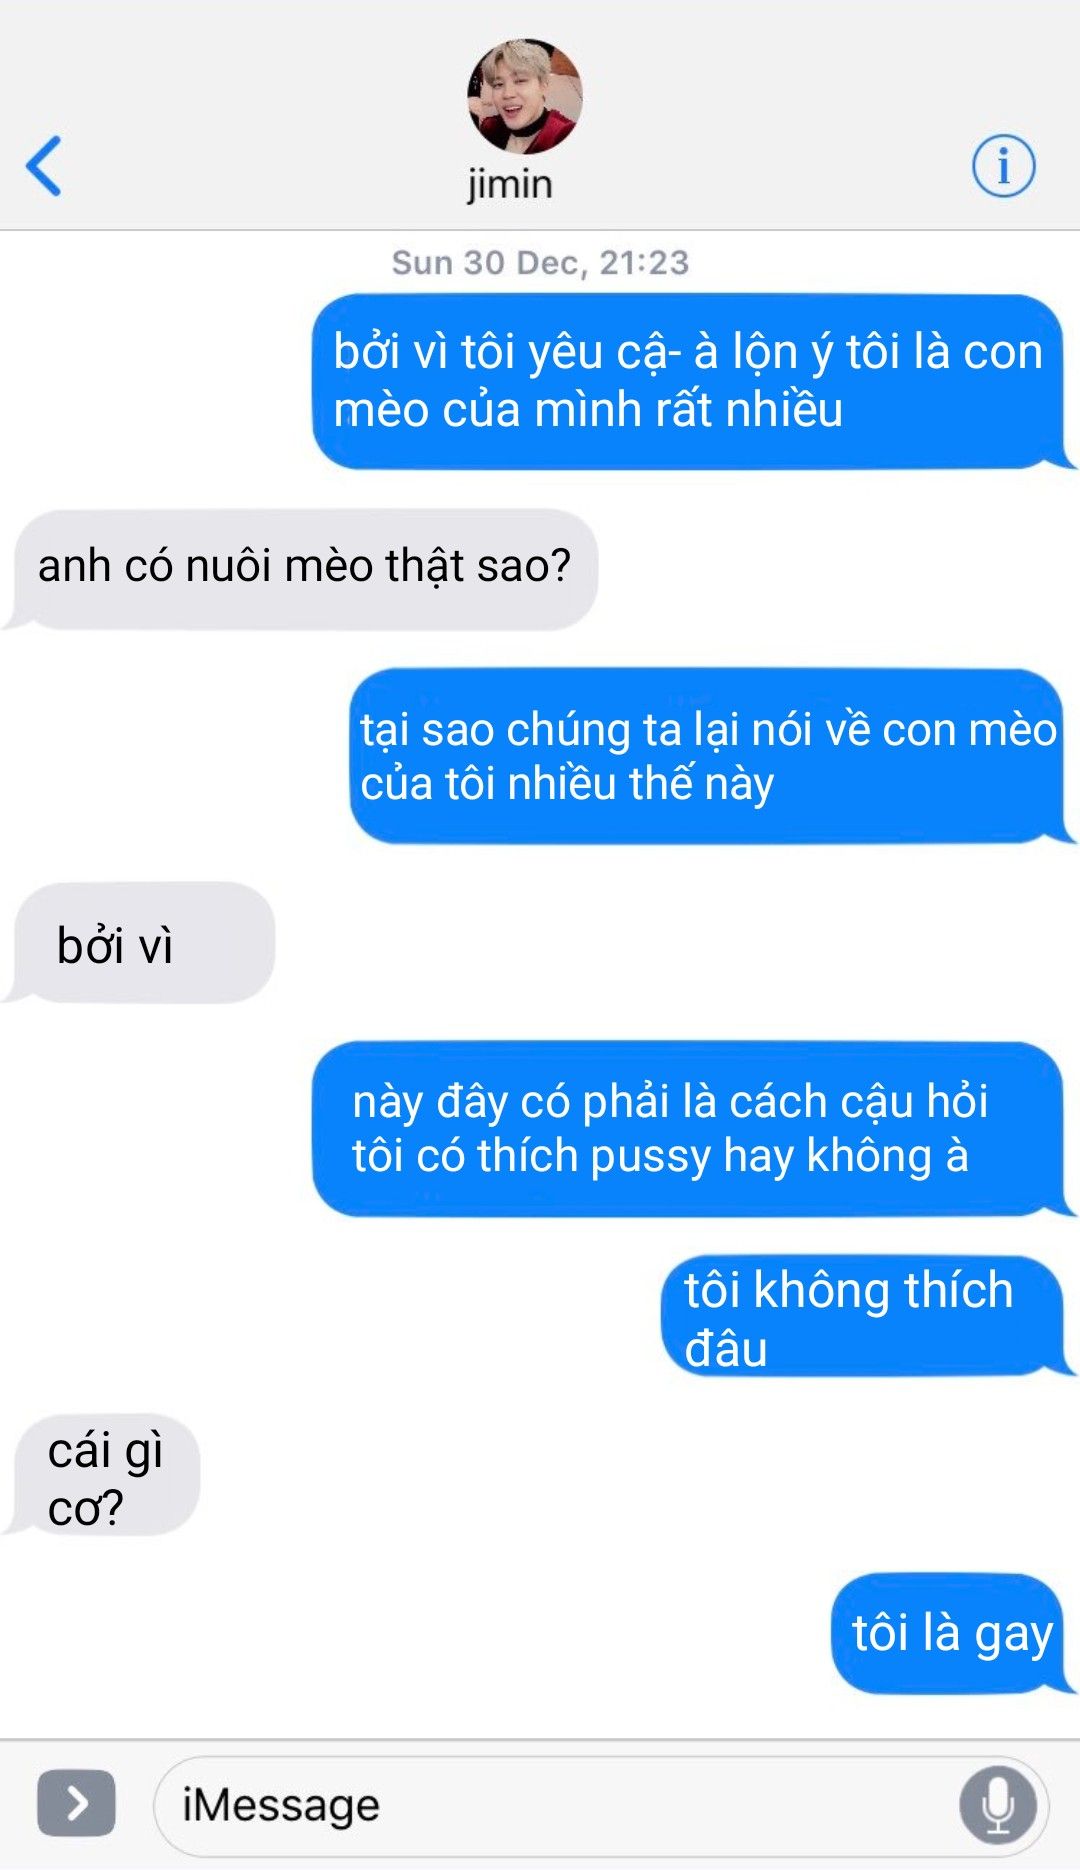Tap the gray 'bởi vì' bubble
The height and width of the screenshot is (1870, 1080).
142,943
